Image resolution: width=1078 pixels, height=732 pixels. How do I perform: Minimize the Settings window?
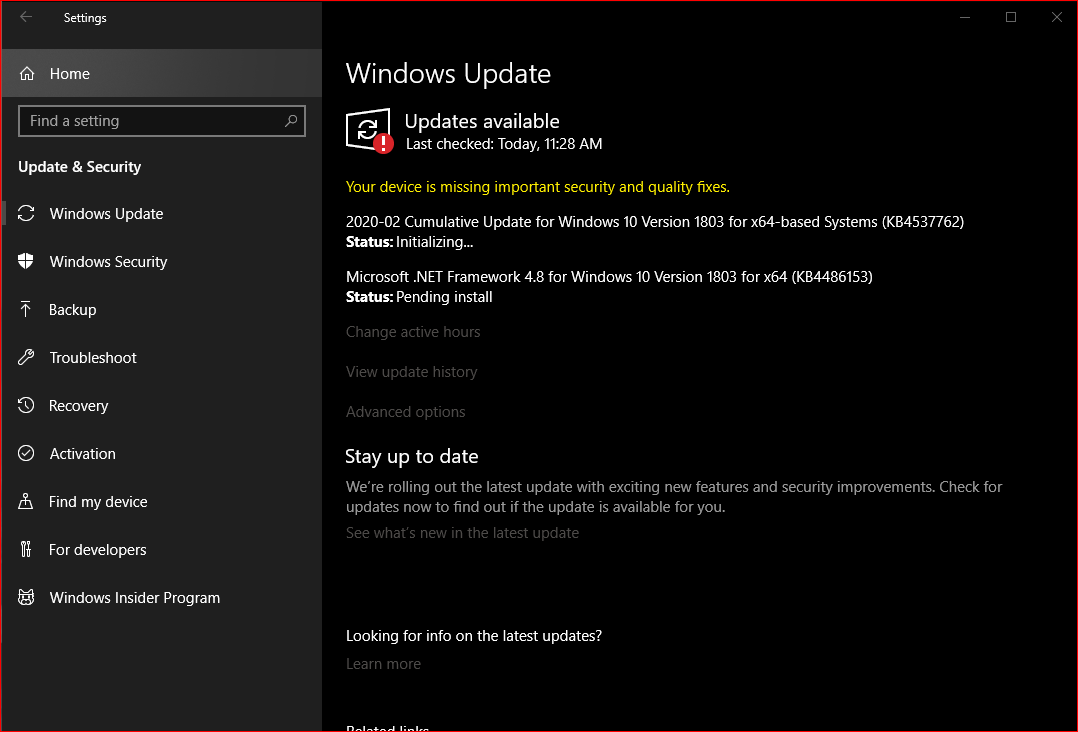click(x=965, y=17)
